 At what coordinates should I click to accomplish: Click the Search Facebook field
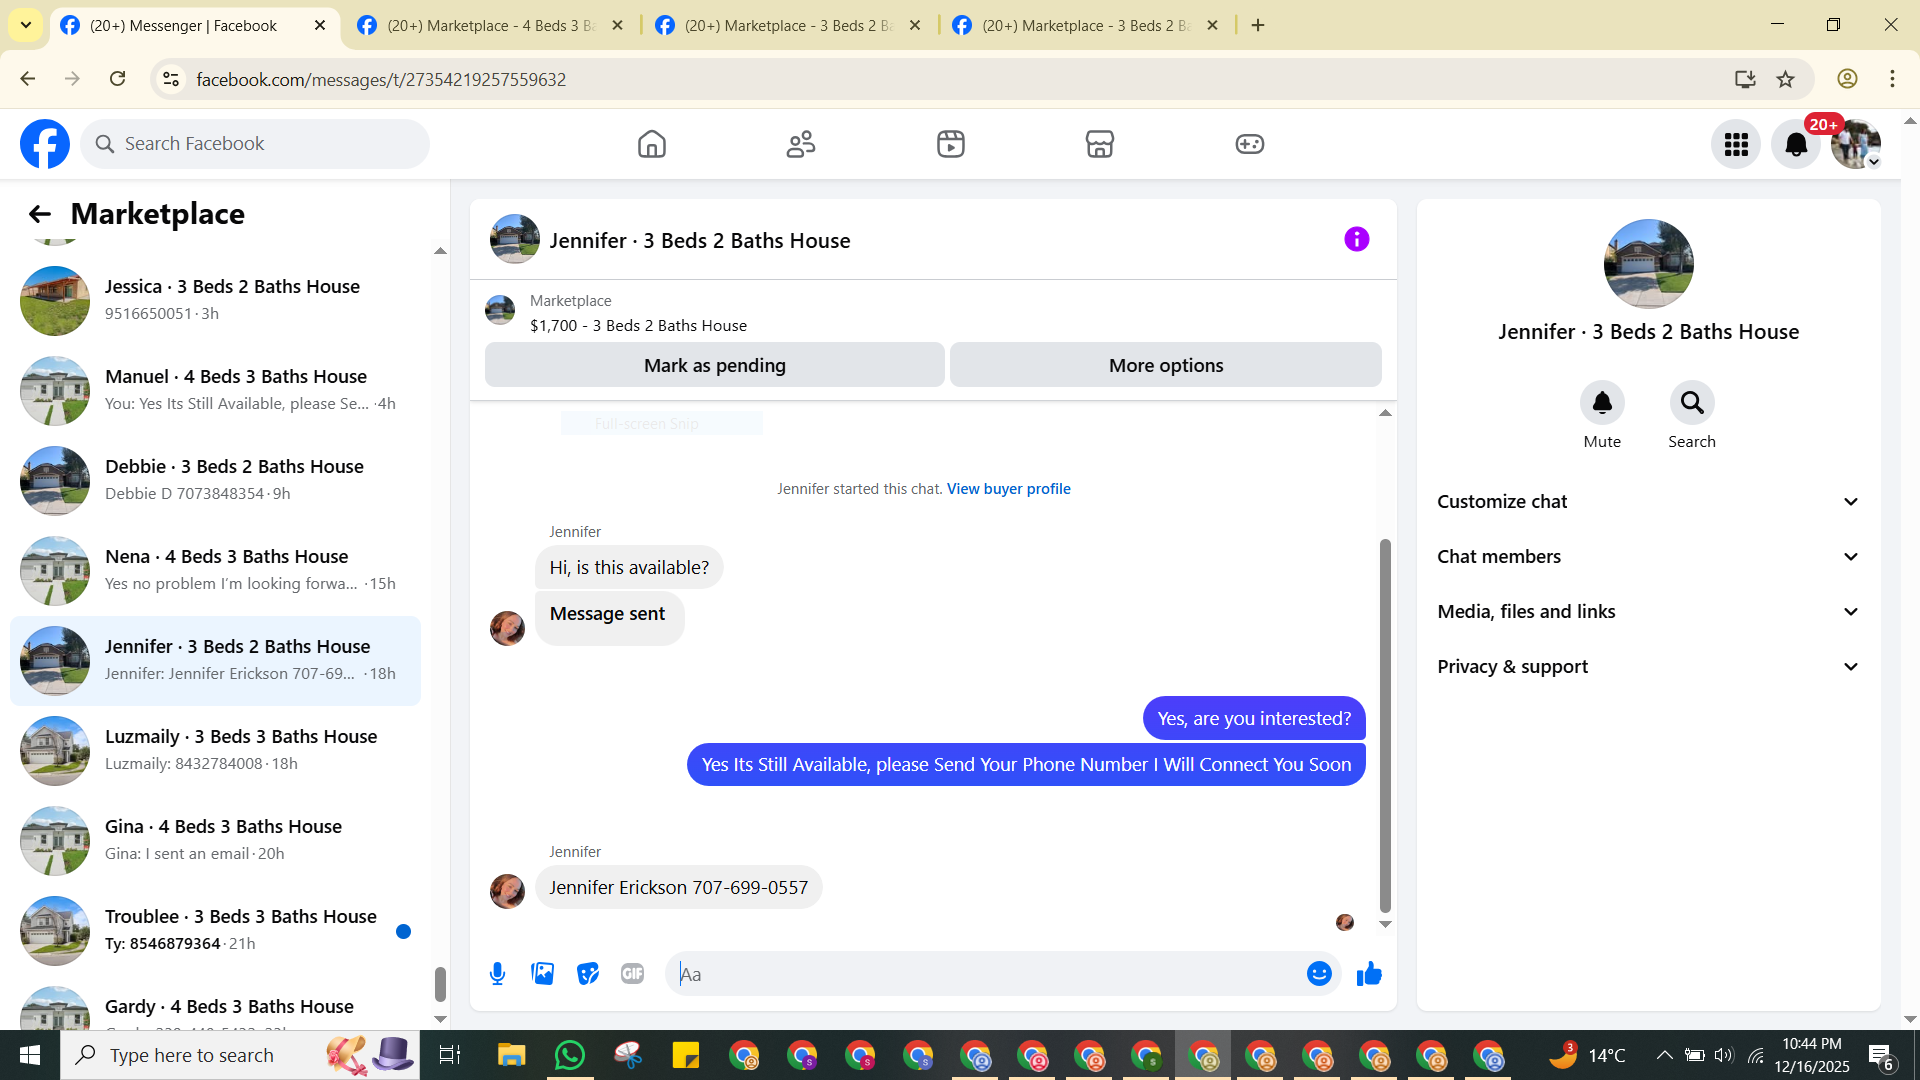pos(255,144)
